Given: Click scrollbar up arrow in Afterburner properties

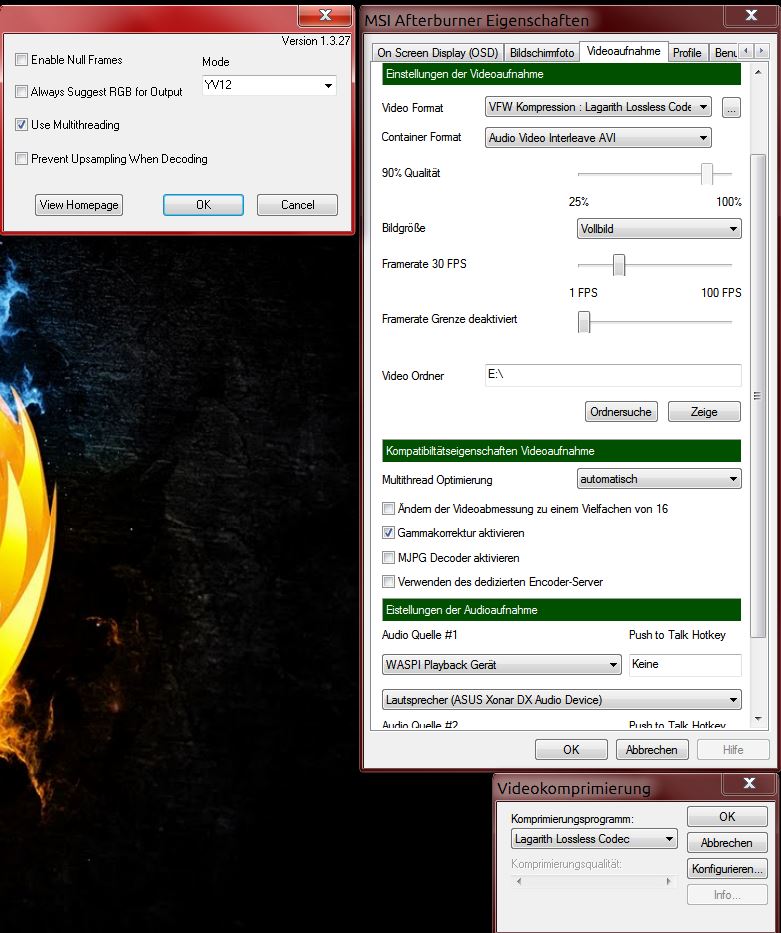Looking at the screenshot, I should tap(758, 72).
